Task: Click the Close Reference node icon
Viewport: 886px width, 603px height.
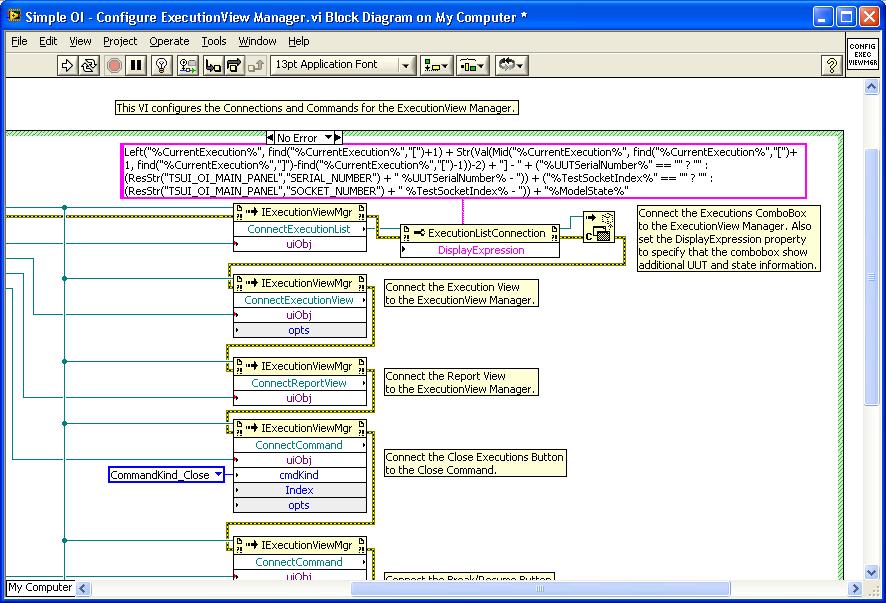Action: (598, 227)
